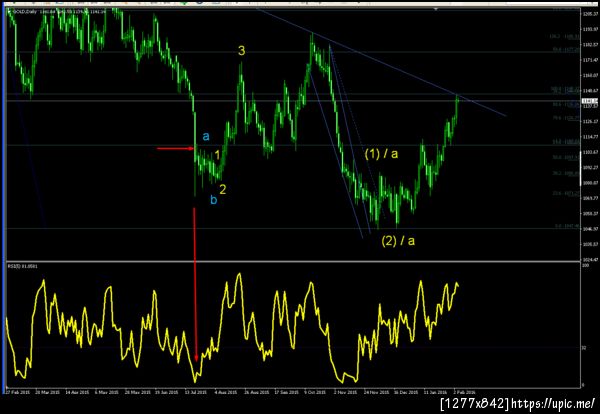The width and height of the screenshot is (600, 414).
Task: Click the RSI scale value 100
Action: (585, 265)
